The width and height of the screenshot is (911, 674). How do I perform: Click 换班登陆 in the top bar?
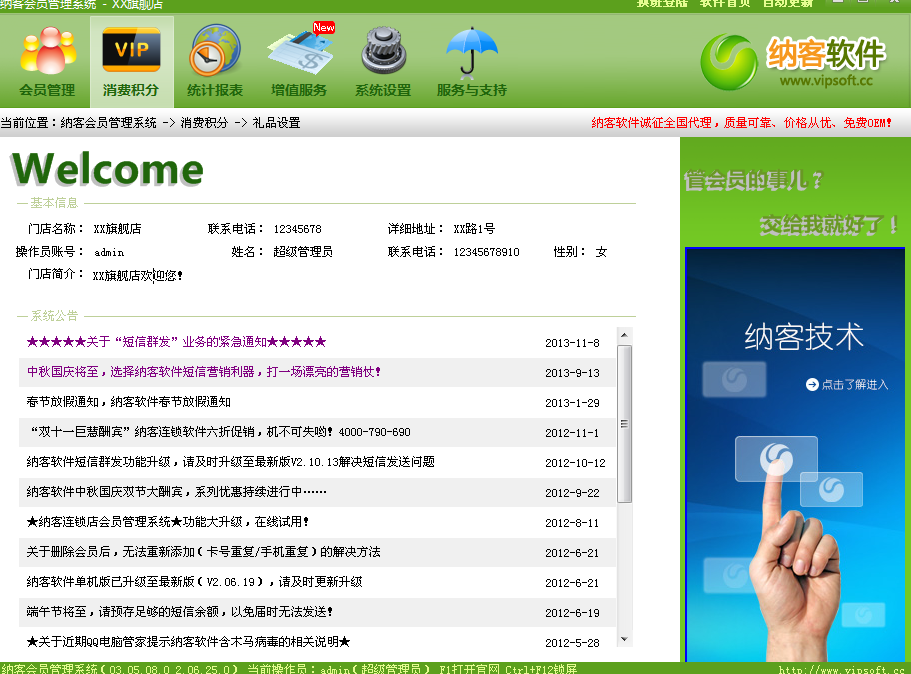click(662, 4)
